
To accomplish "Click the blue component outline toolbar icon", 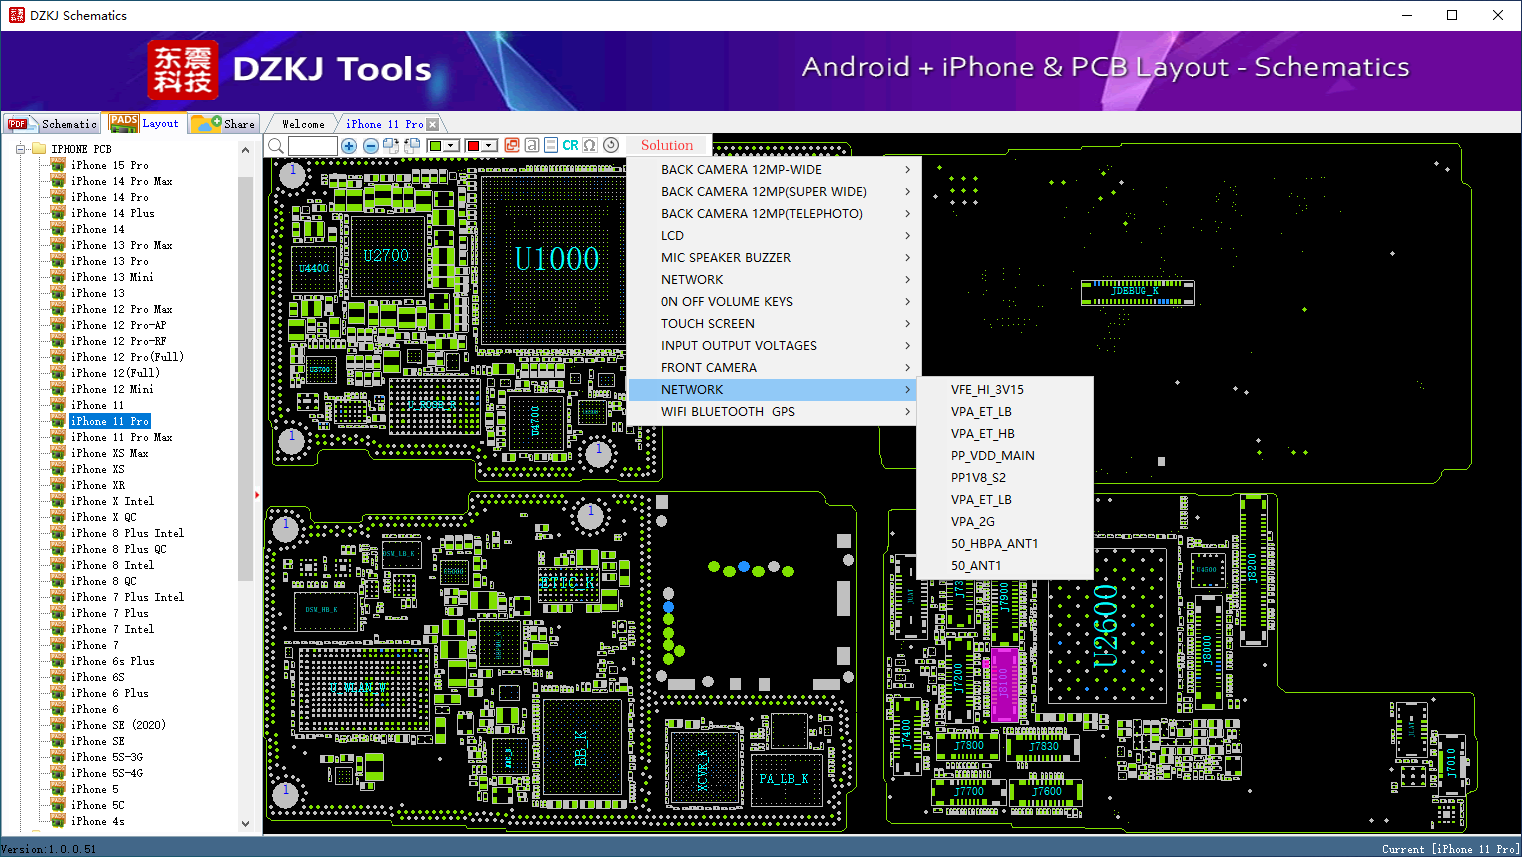I will [x=551, y=146].
